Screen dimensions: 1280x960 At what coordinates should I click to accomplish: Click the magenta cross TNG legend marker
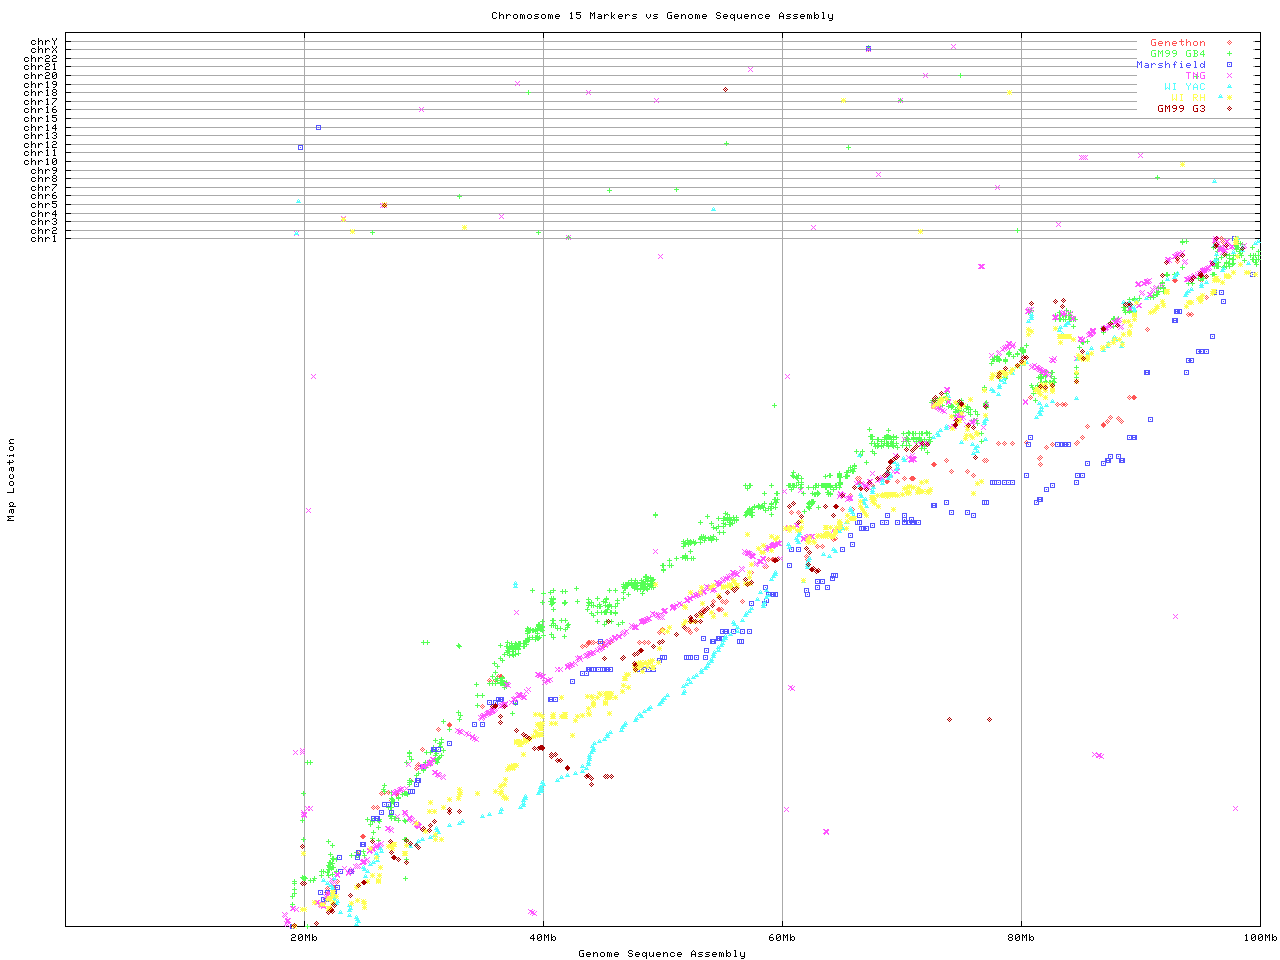coord(1229,76)
